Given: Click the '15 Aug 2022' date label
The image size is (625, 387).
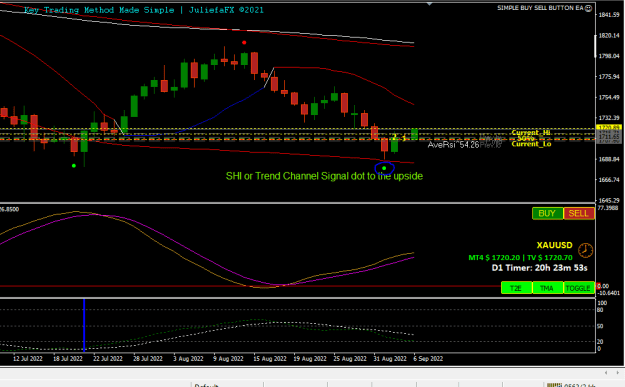Looking at the screenshot, I should [x=270, y=359].
